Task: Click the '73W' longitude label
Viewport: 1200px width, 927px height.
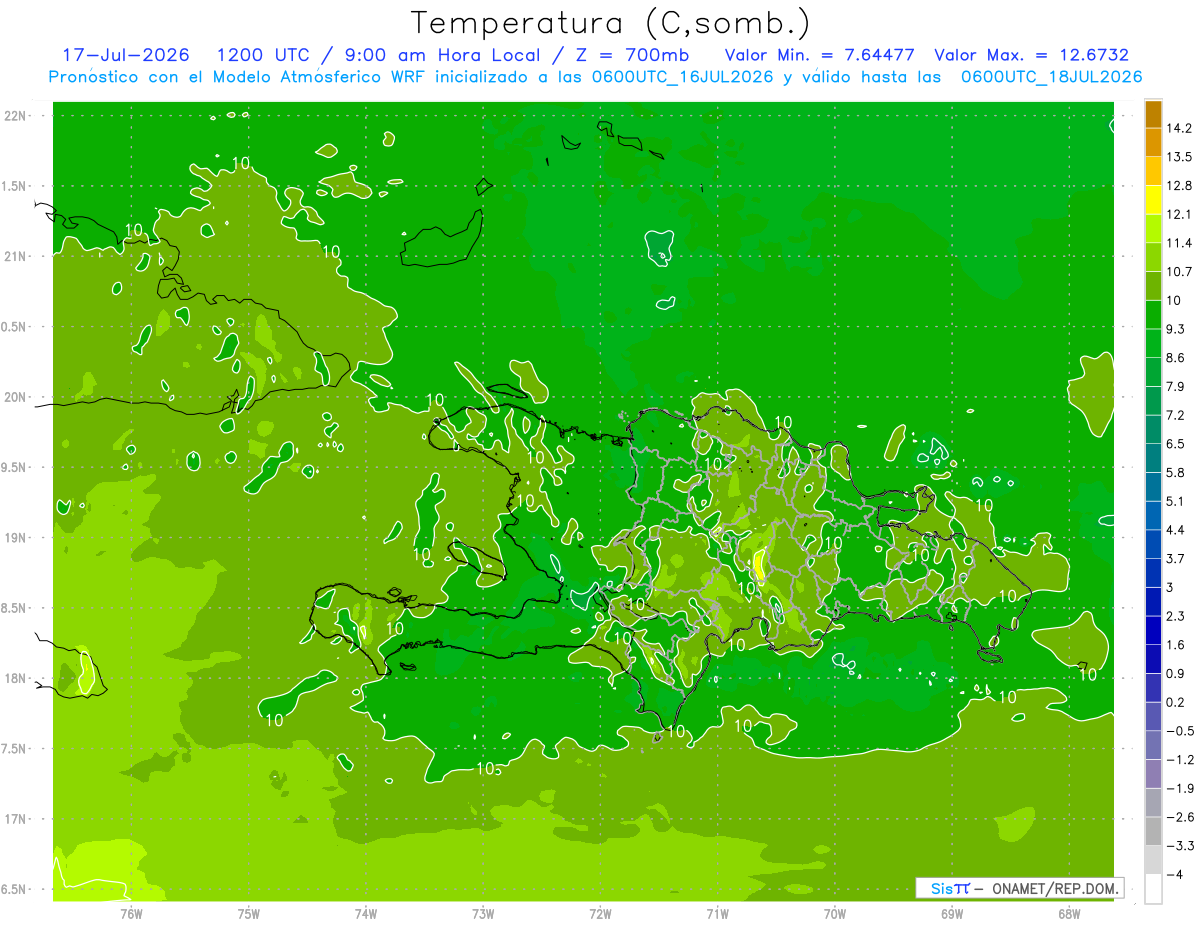Action: click(483, 914)
